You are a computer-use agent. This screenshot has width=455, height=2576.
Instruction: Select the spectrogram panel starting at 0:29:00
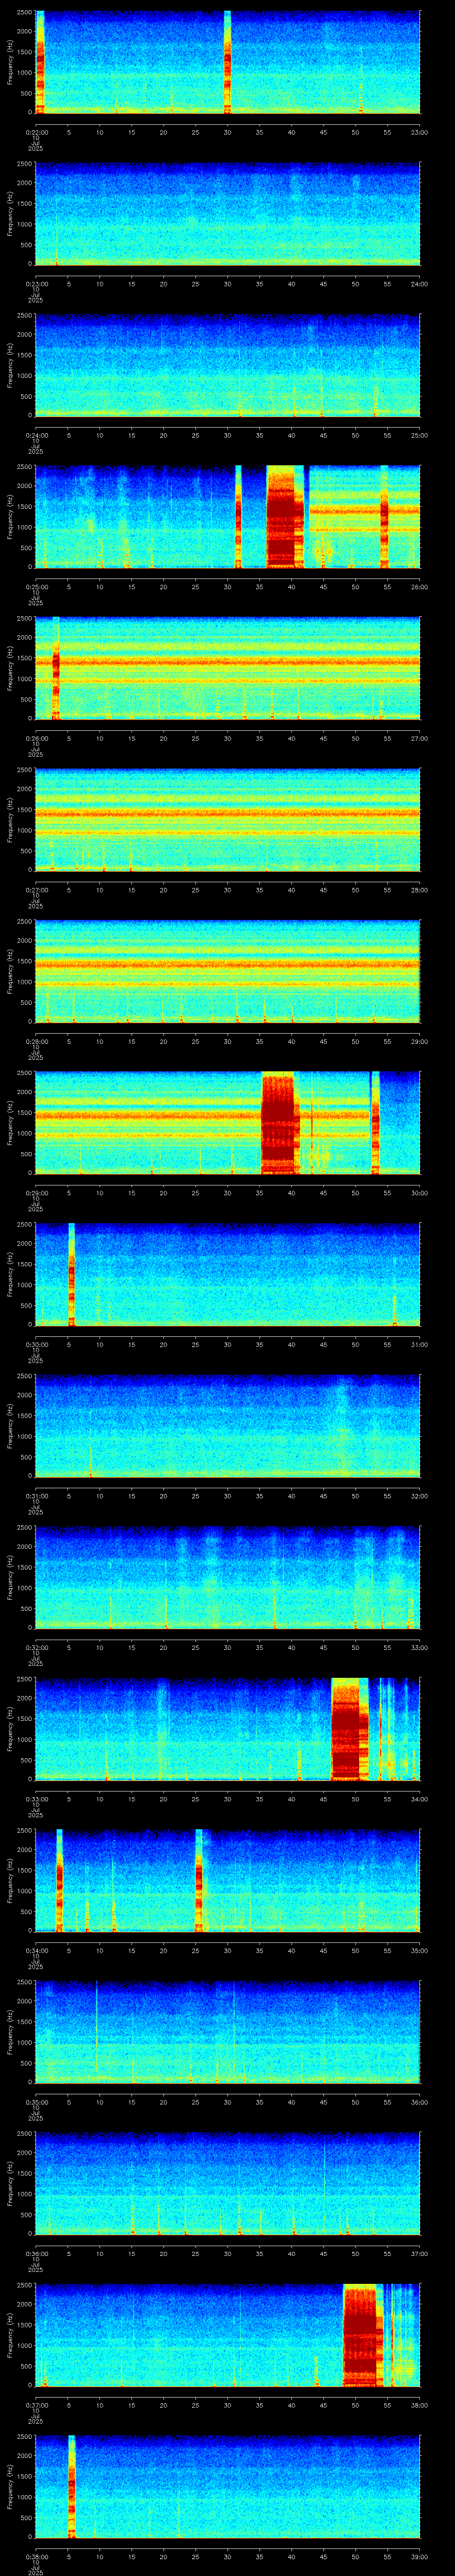(x=228, y=1123)
